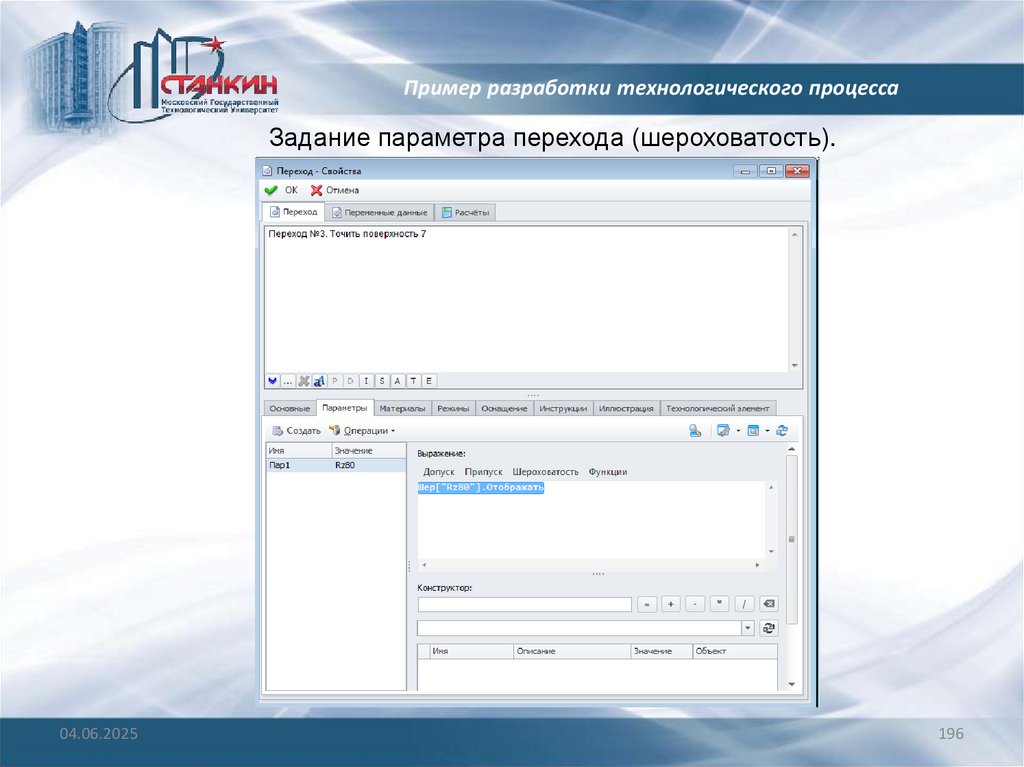
Task: Click the highlighted expression Шер["Rz80"].Отображать
Action: [x=481, y=487]
